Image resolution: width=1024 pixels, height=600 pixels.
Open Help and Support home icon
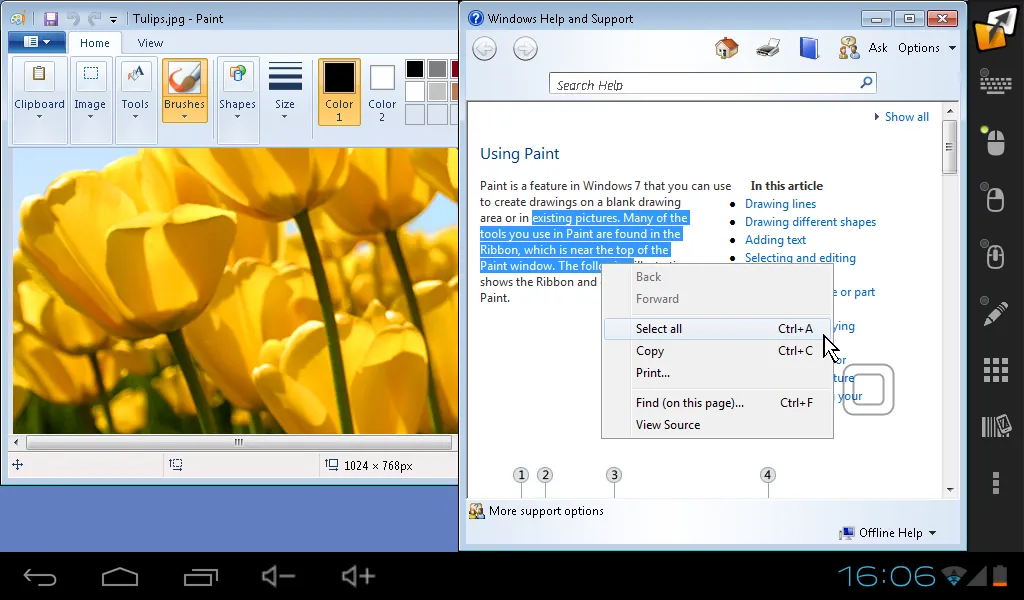[726, 48]
